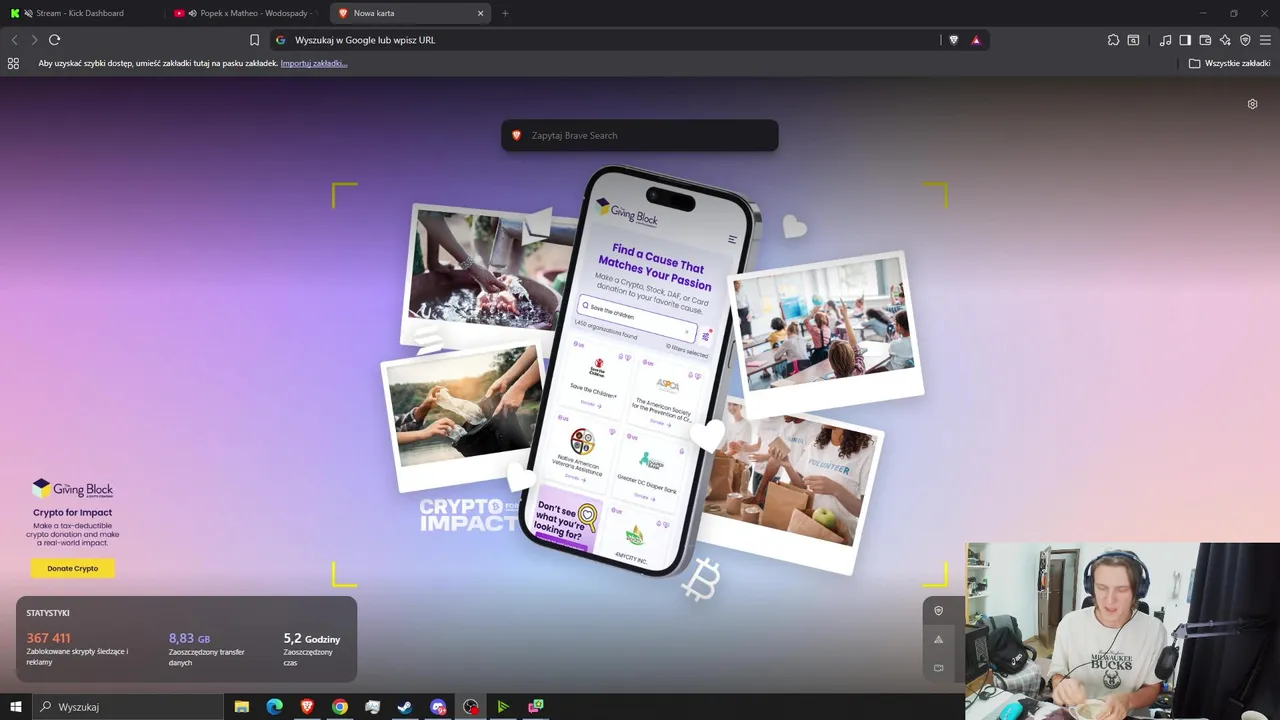Switch to OBS in the taskbar
This screenshot has width=1280, height=720.
click(471, 707)
